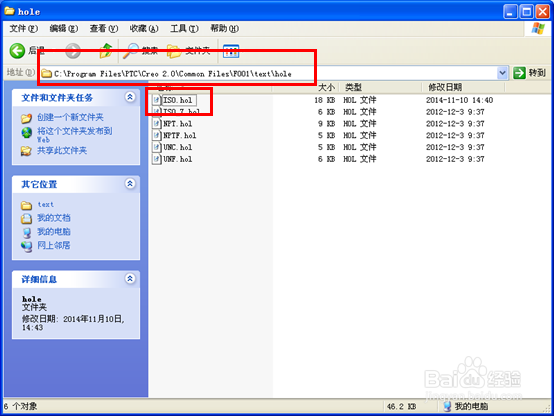554x416 pixels.
Task: Click the My Computer icon in sidebar
Action: pyautogui.click(x=26, y=233)
